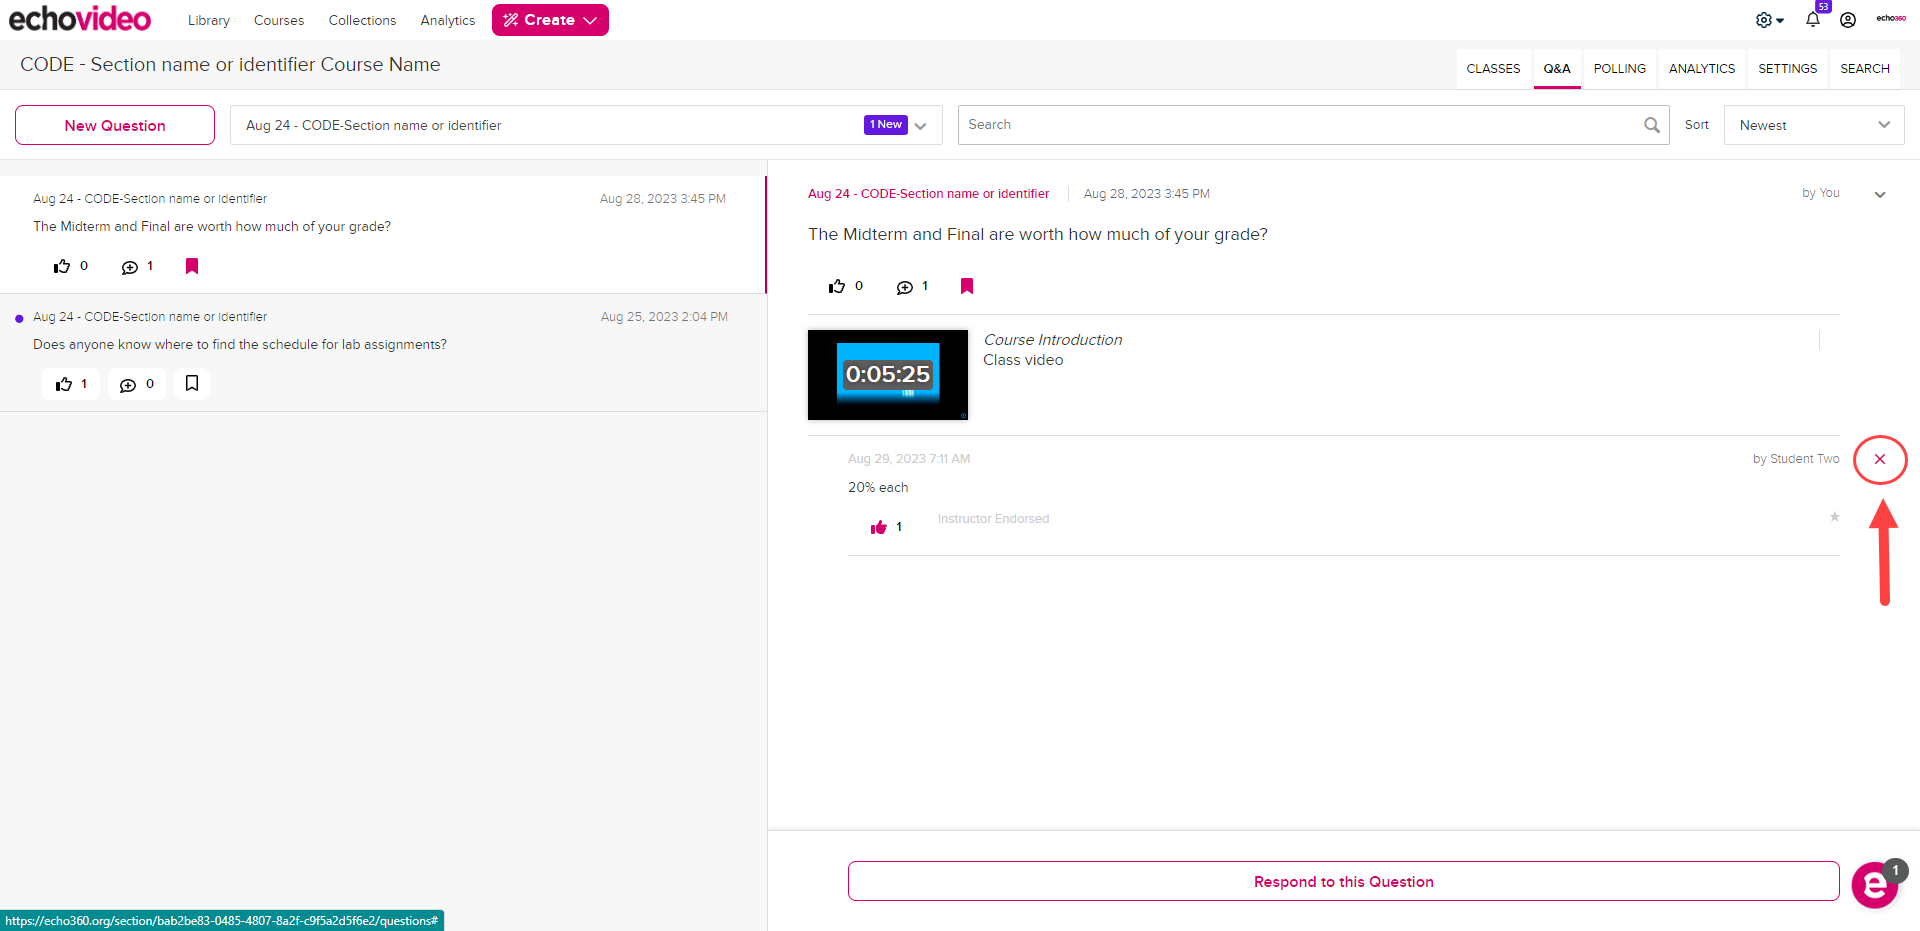1920x931 pixels.
Task: Expand the Aug 24 class filter dropdown
Action: click(x=921, y=125)
